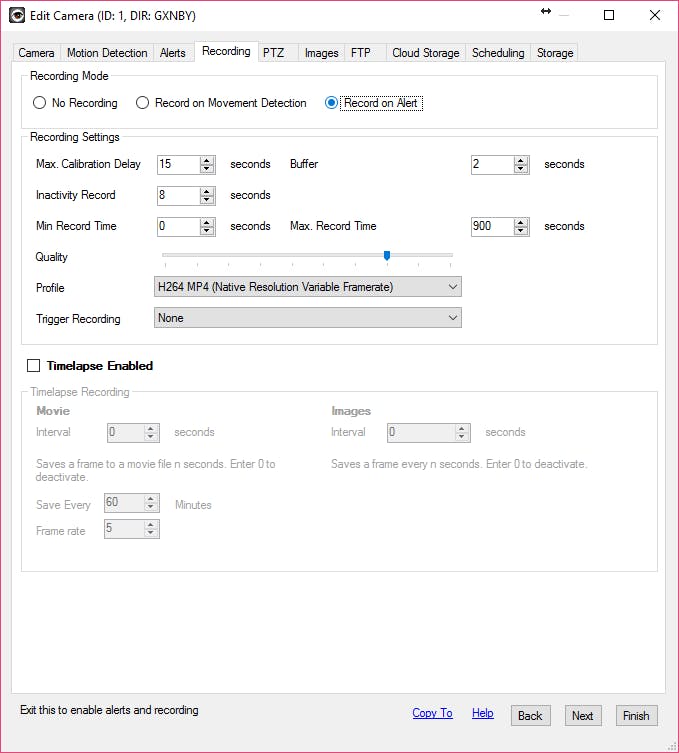This screenshot has height=753, width=679.
Task: Click the Copy To link
Action: [x=432, y=713]
